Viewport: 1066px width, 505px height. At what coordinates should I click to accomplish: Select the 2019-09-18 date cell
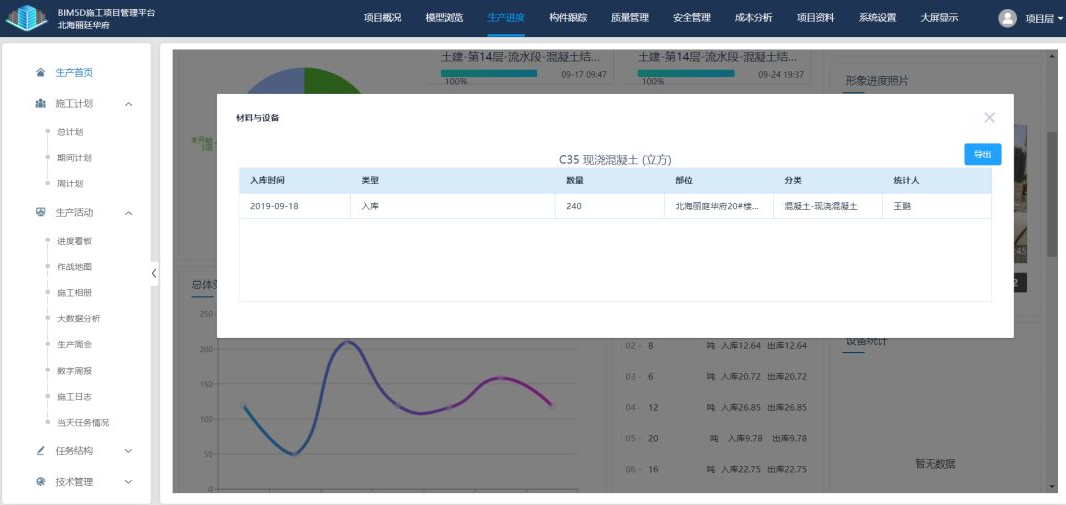coord(294,206)
